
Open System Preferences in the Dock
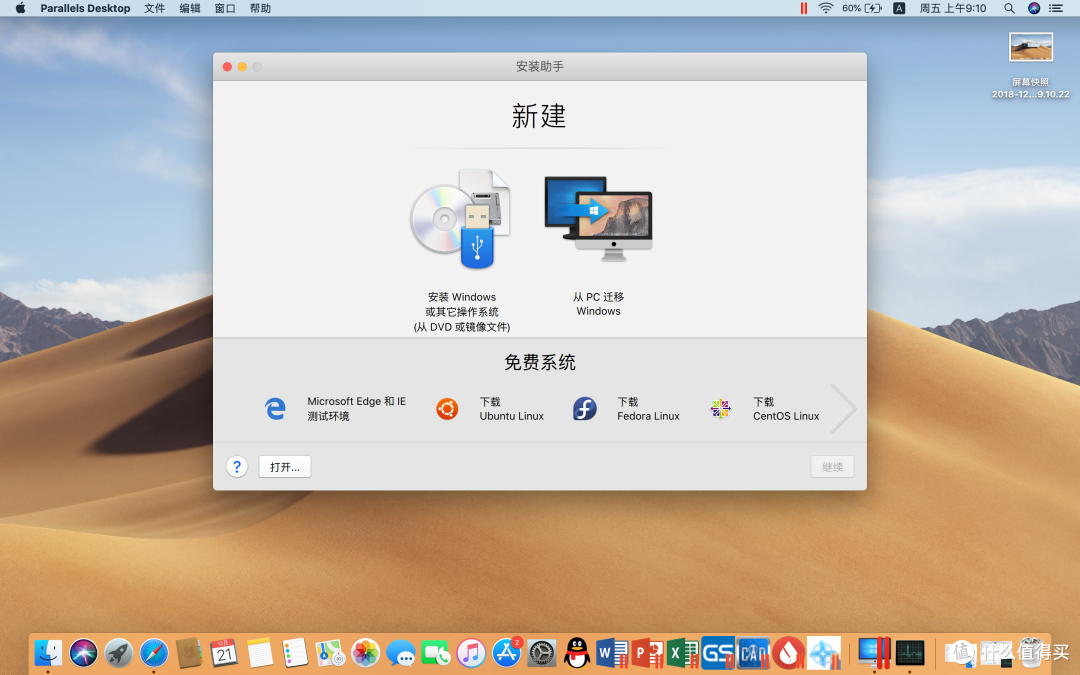coord(541,652)
